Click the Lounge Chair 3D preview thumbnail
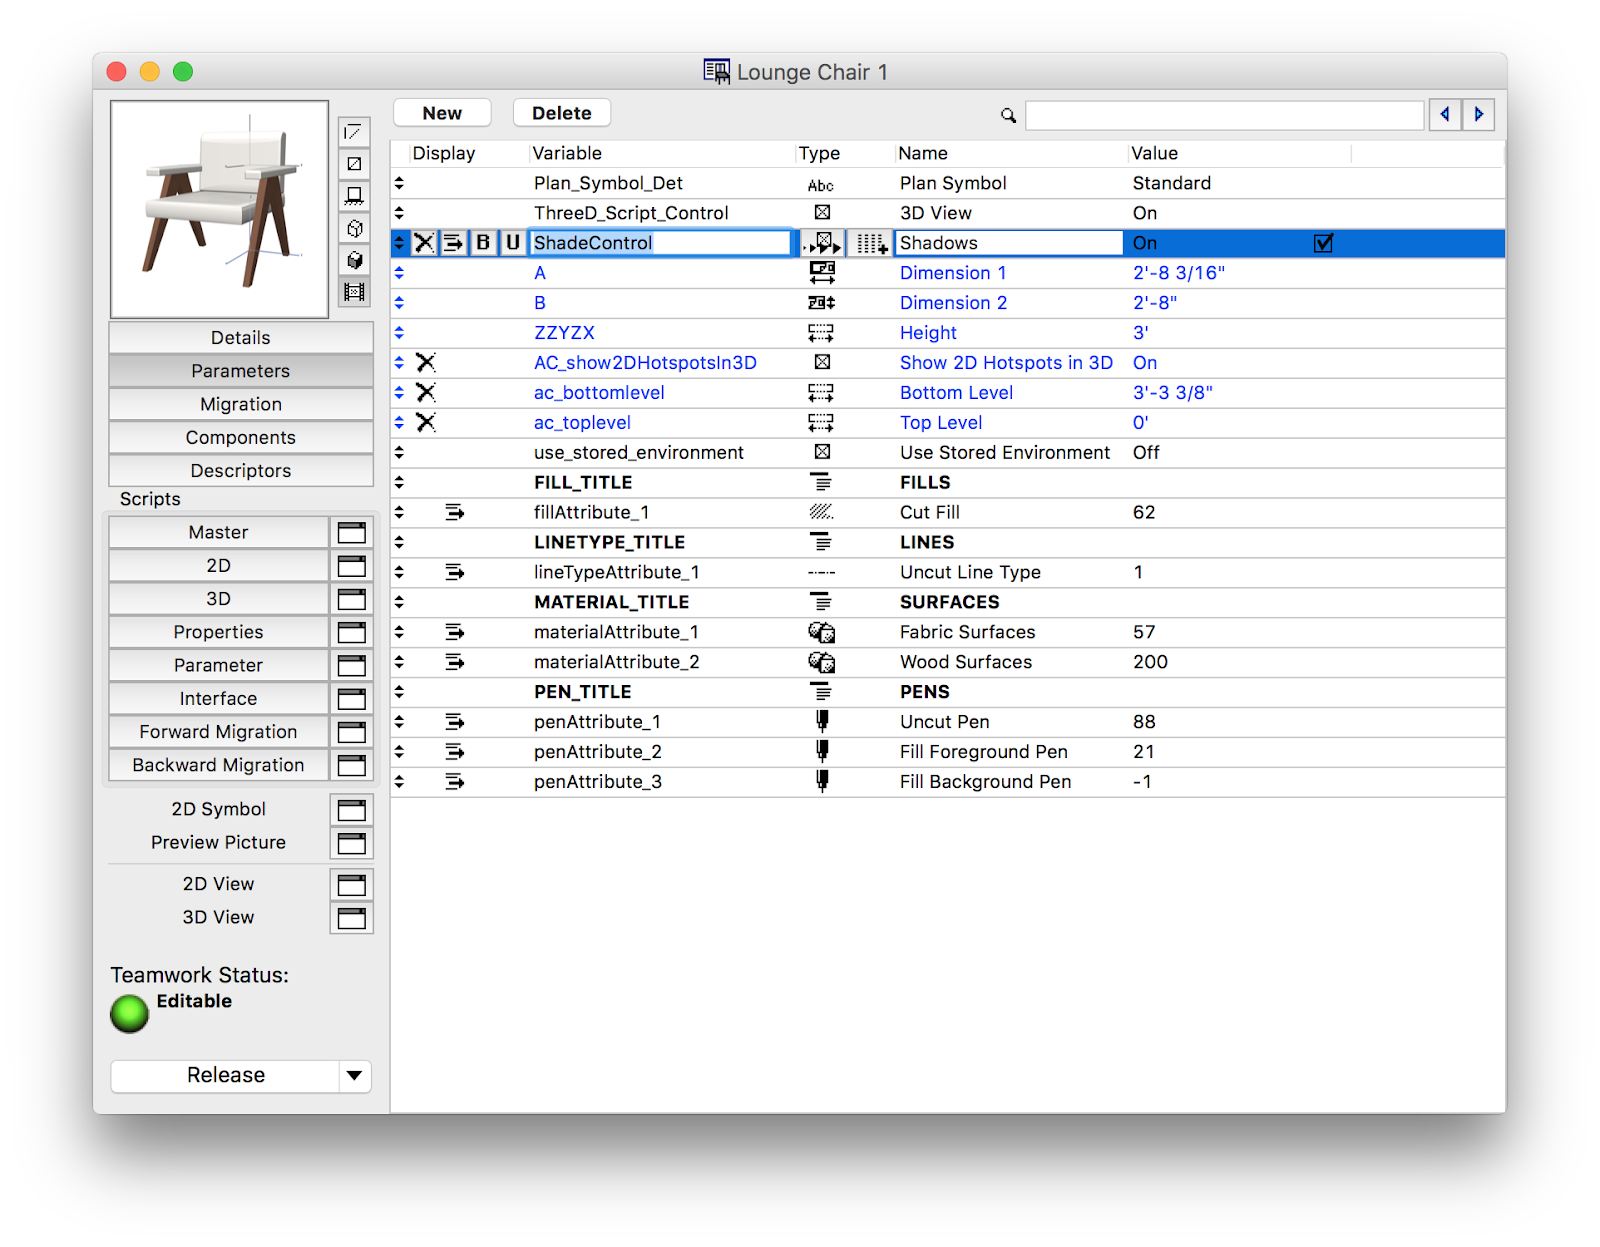1600x1247 pixels. 219,209
